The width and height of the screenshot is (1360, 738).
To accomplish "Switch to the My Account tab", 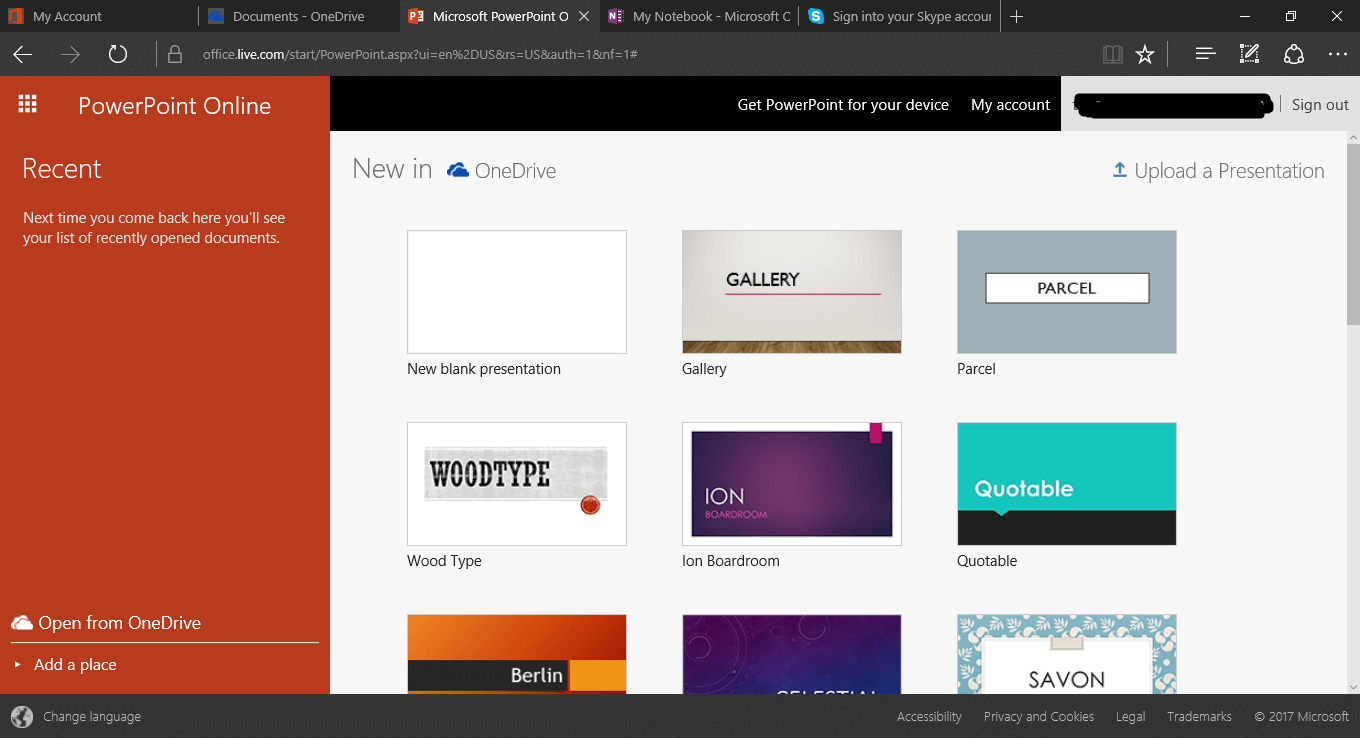I will click(100, 17).
